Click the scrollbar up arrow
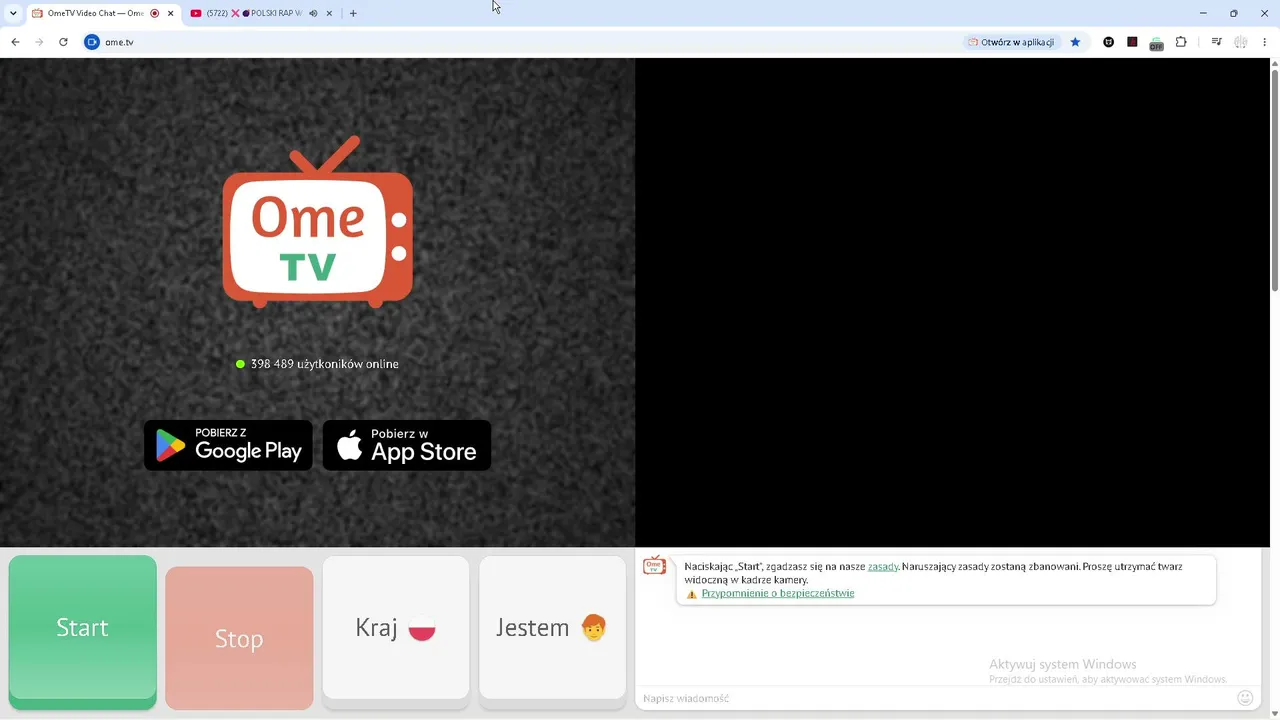 pos(1274,64)
